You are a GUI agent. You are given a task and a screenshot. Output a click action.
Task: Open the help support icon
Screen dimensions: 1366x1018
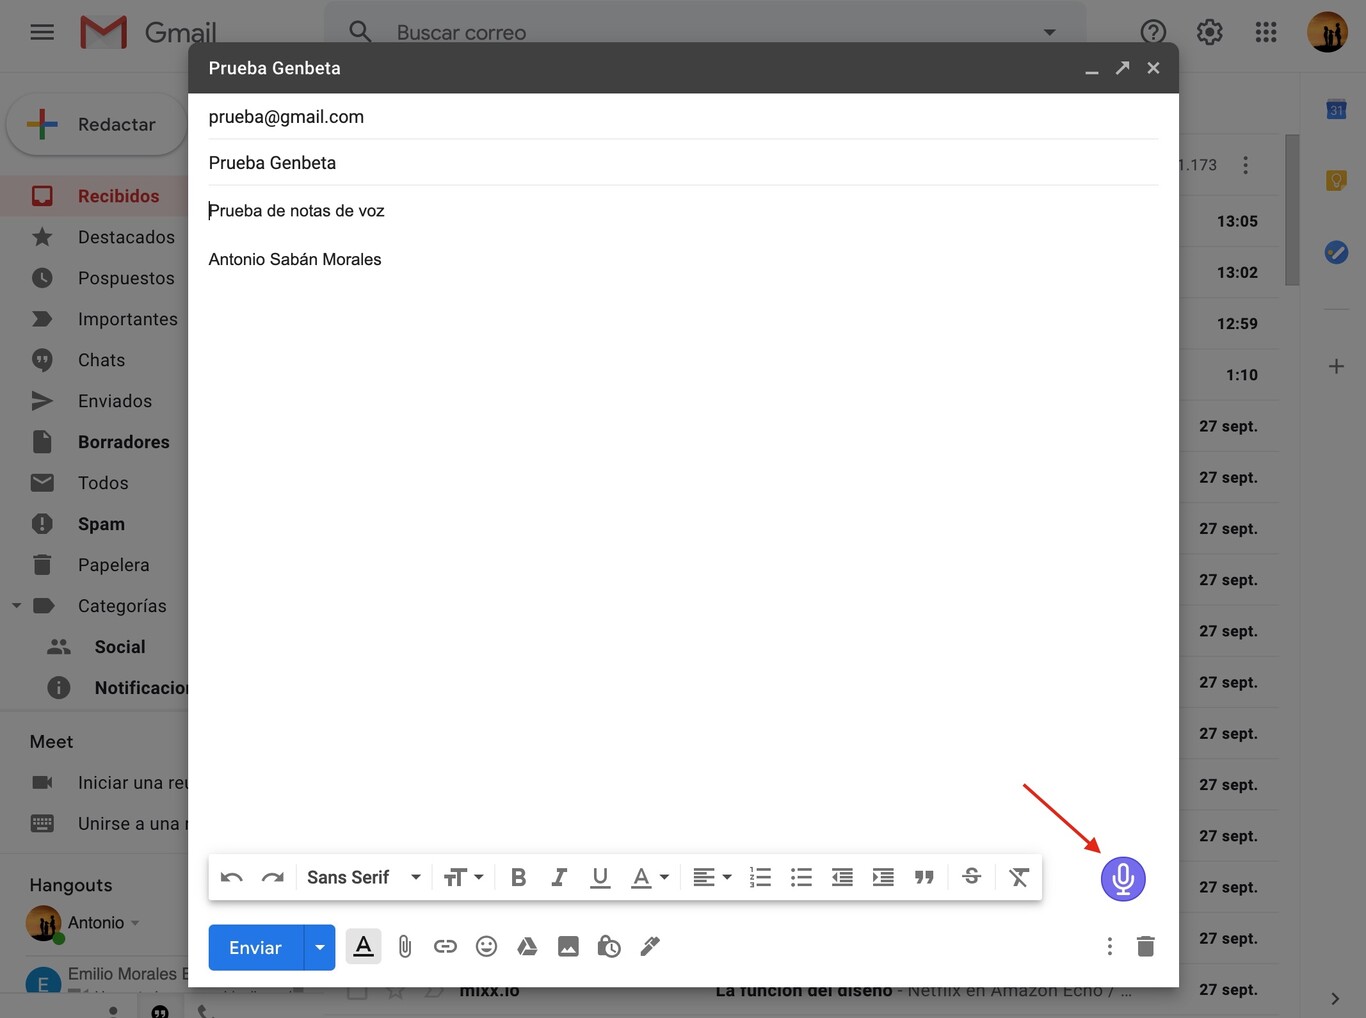click(1153, 32)
